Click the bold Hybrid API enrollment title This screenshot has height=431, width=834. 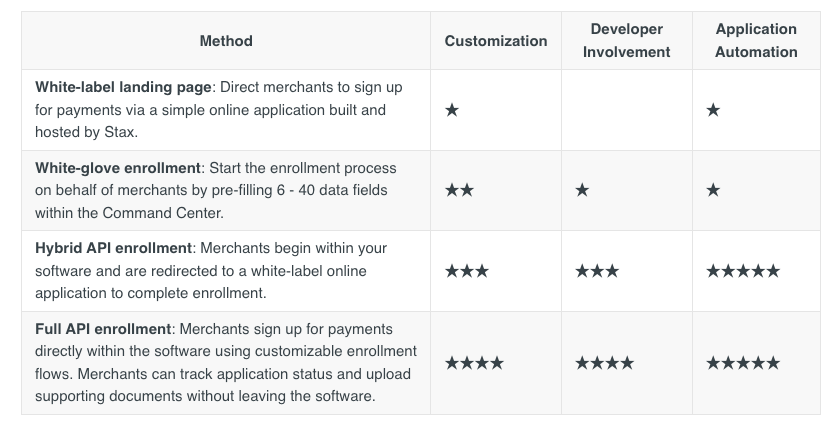113,248
